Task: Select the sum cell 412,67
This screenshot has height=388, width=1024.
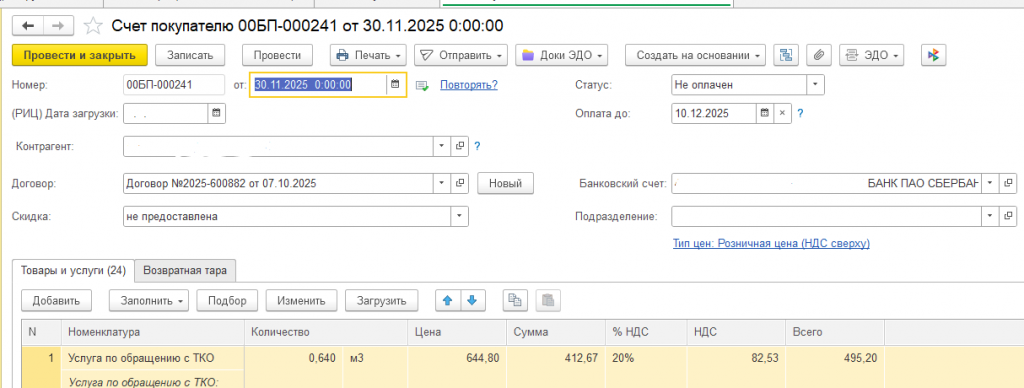Action: [x=556, y=358]
